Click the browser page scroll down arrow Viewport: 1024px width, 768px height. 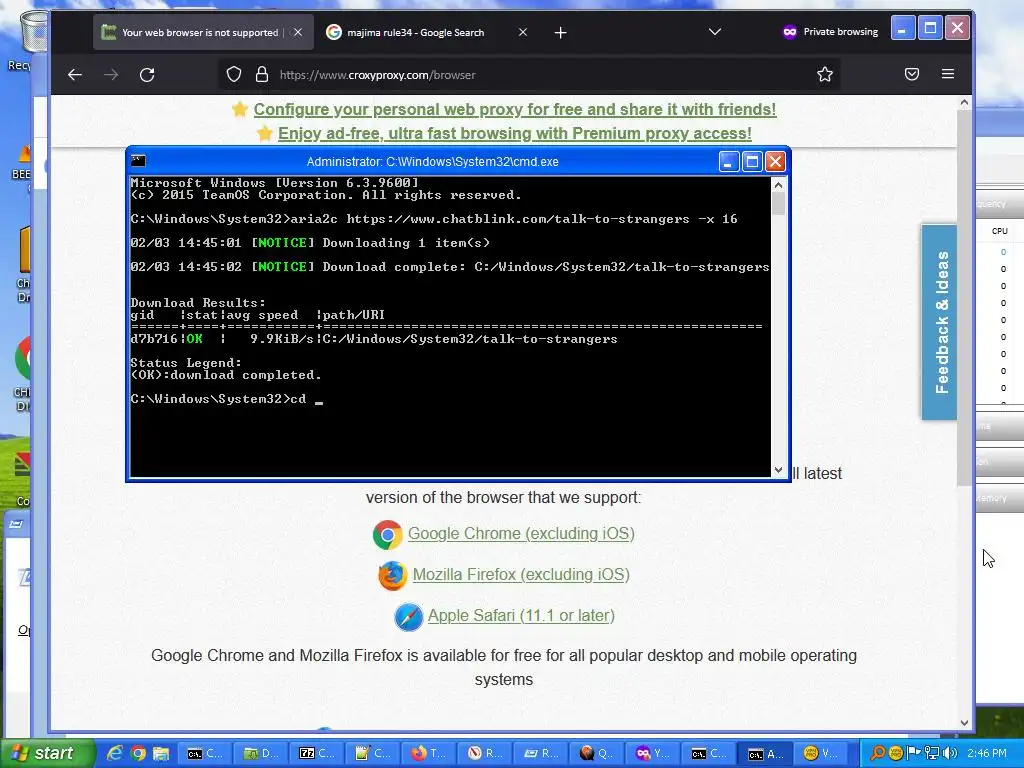click(x=965, y=723)
